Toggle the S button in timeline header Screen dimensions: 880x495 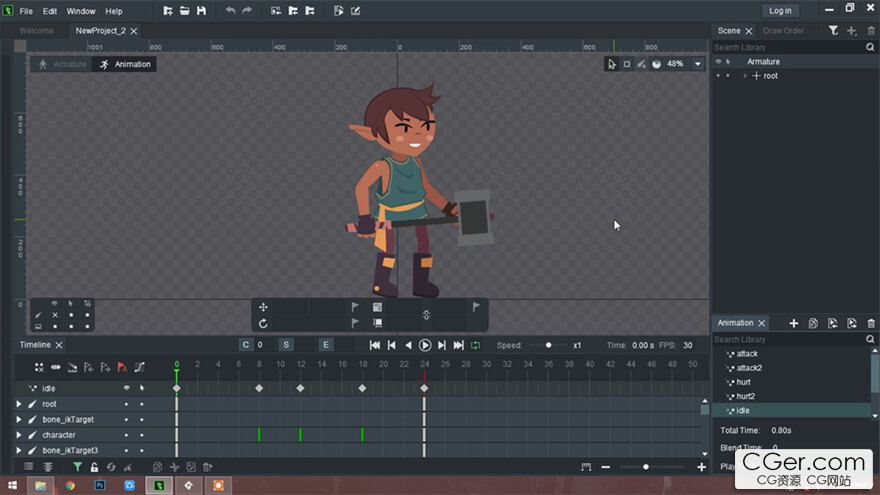286,345
